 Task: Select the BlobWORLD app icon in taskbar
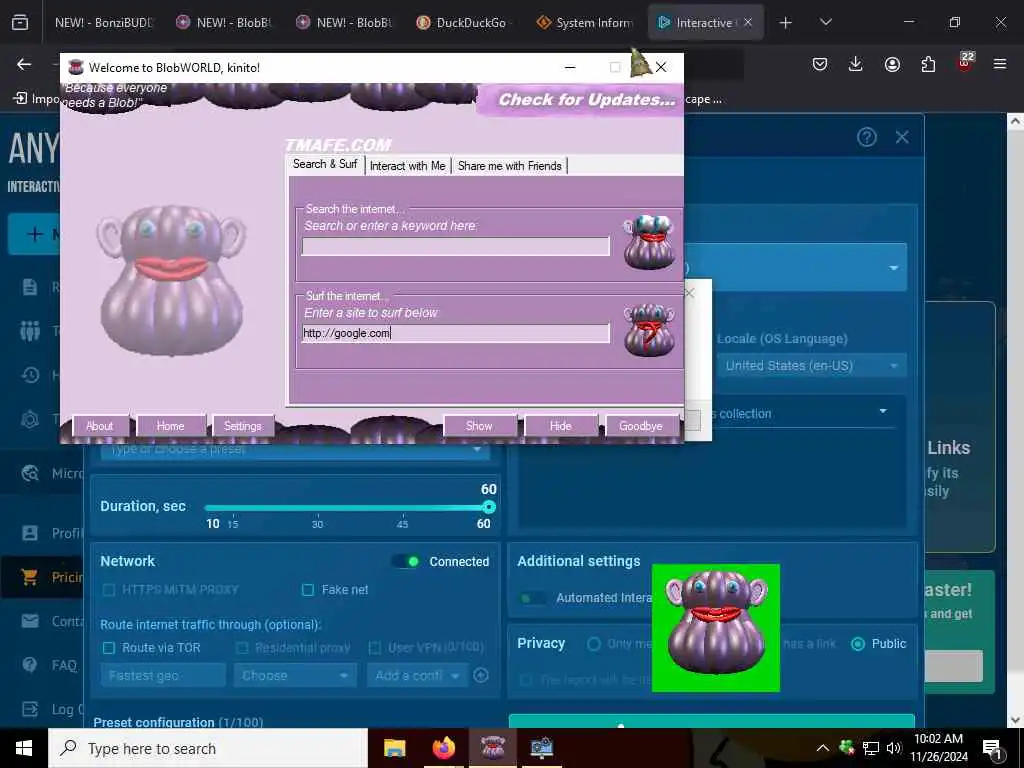[x=492, y=748]
